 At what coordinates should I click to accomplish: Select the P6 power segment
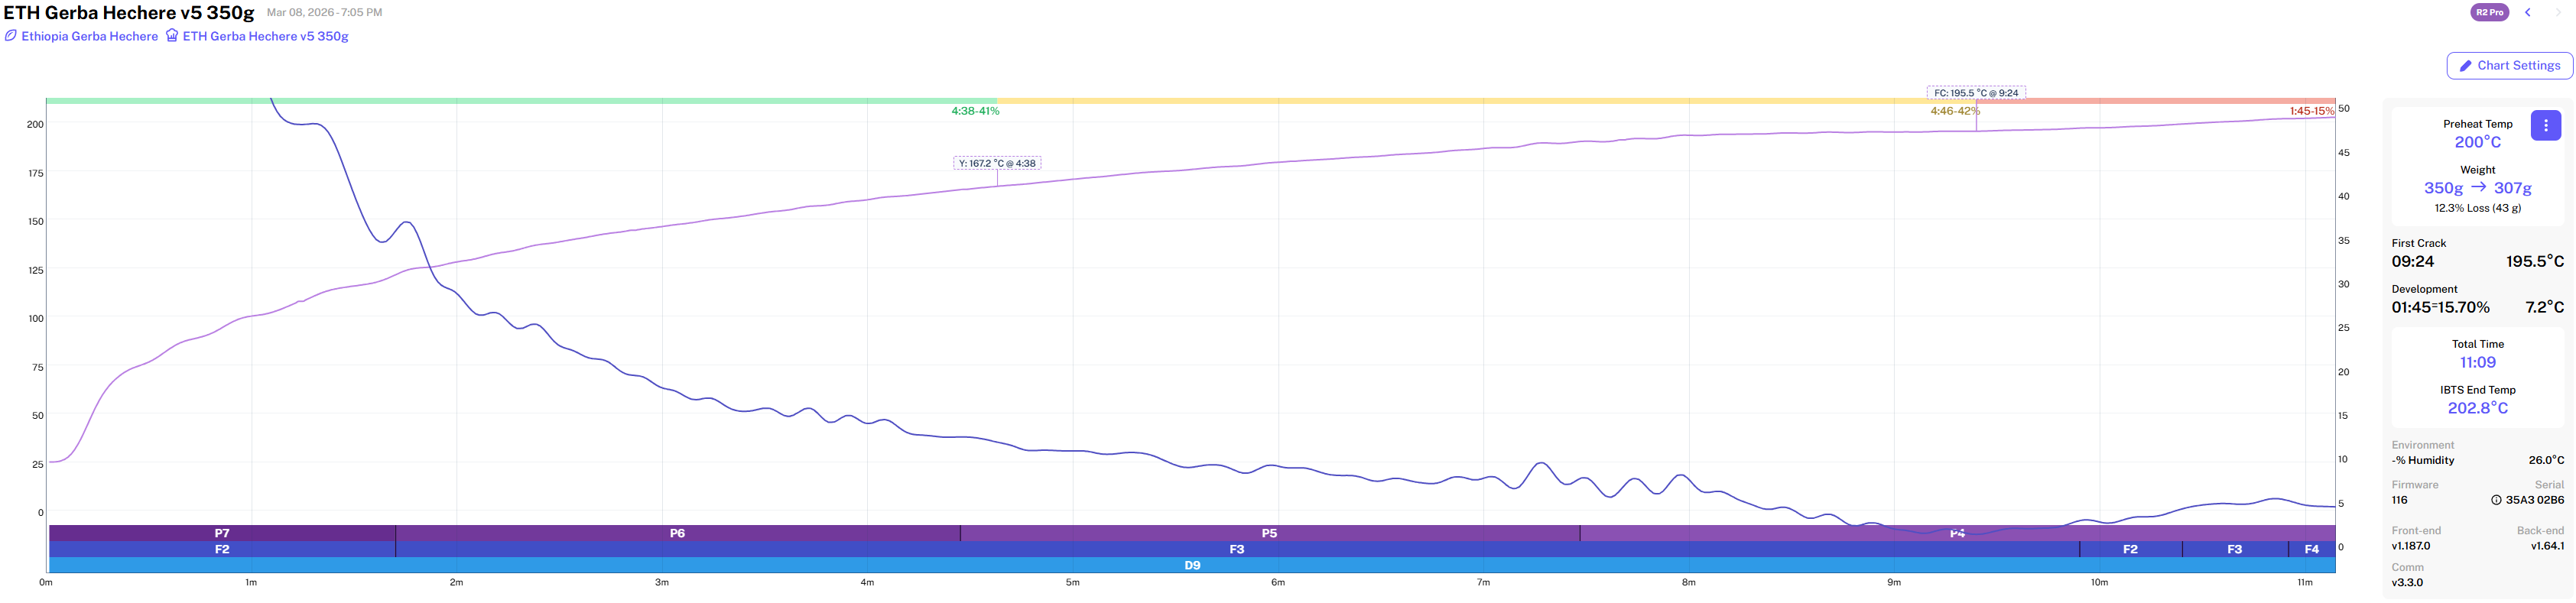(x=677, y=533)
